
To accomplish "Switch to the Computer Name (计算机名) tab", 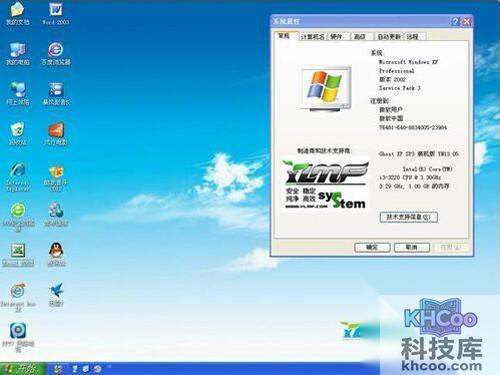I will click(313, 36).
